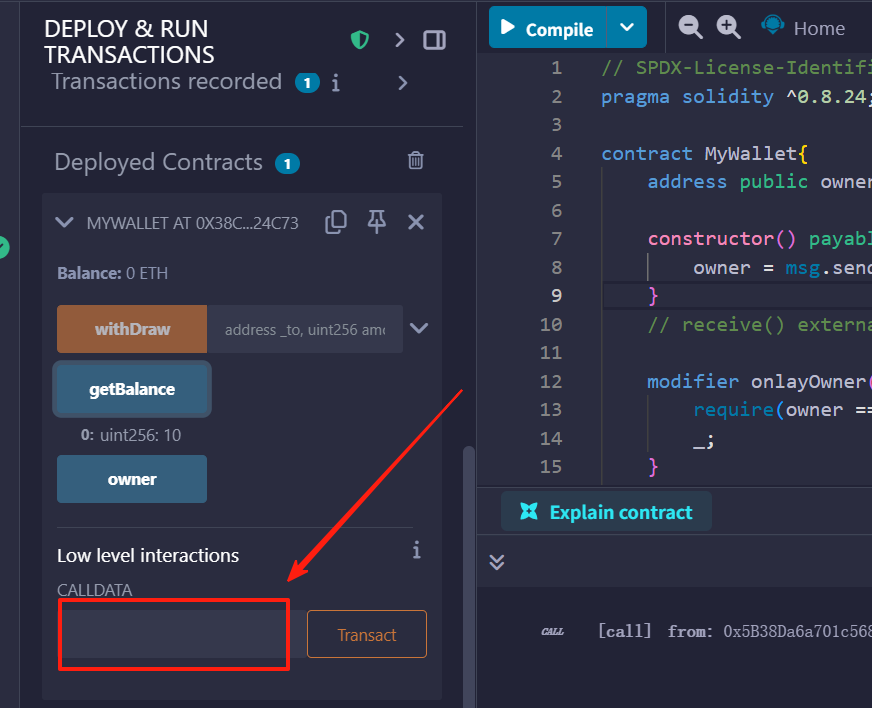The width and height of the screenshot is (872, 708).
Task: Click the Compile play button
Action: (547, 28)
